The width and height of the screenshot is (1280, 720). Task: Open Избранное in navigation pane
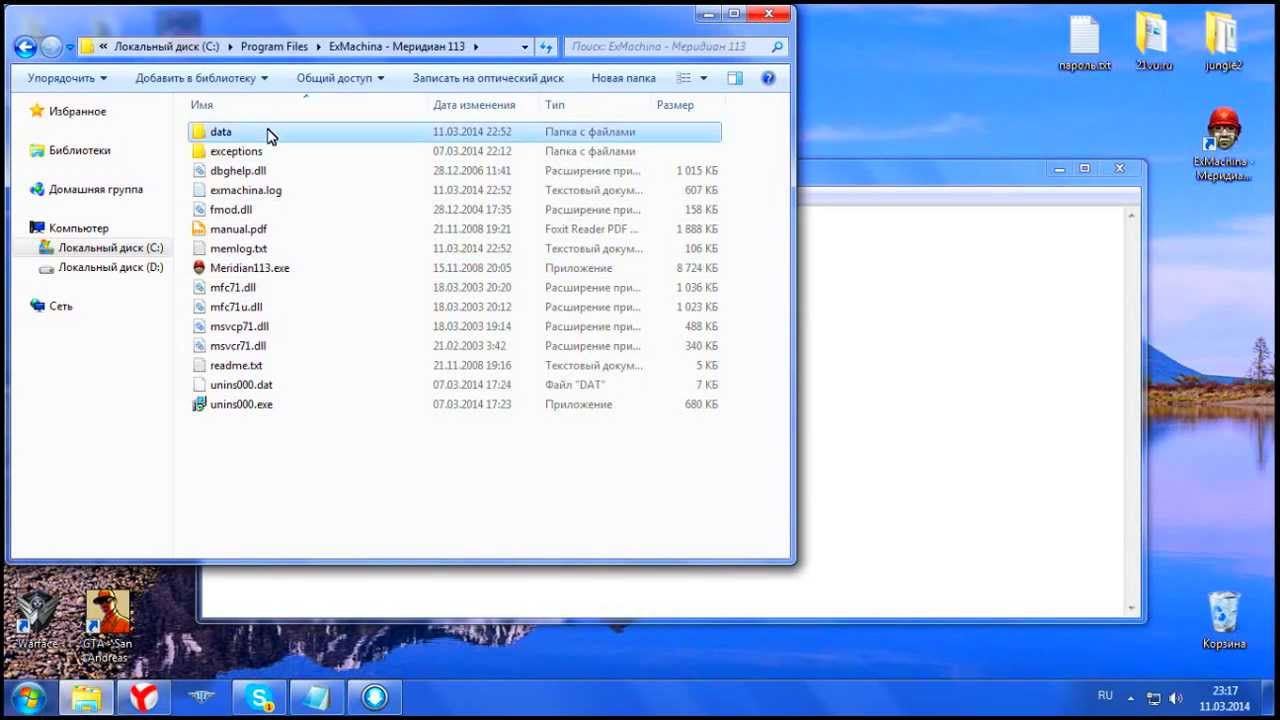[x=77, y=111]
